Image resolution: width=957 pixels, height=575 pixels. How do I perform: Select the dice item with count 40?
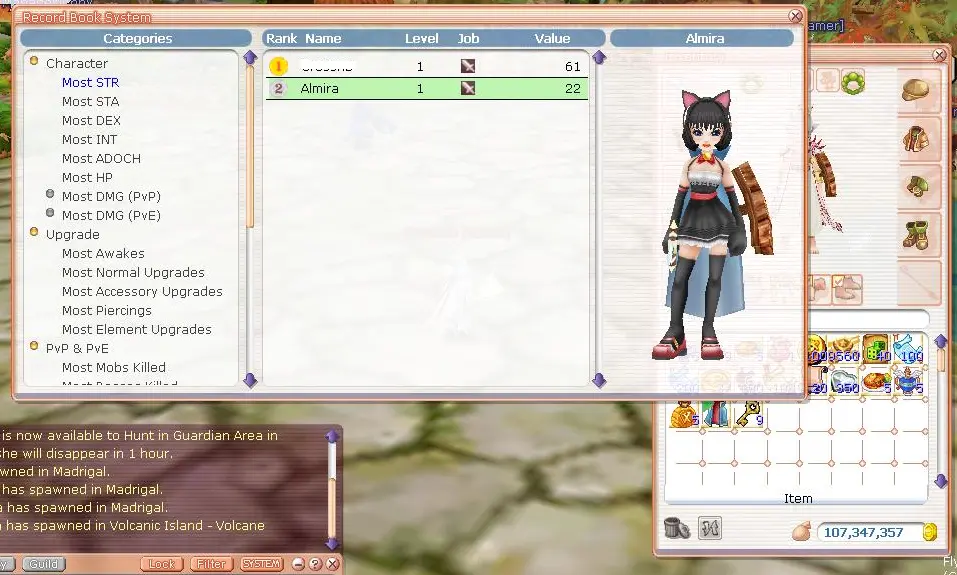(876, 349)
